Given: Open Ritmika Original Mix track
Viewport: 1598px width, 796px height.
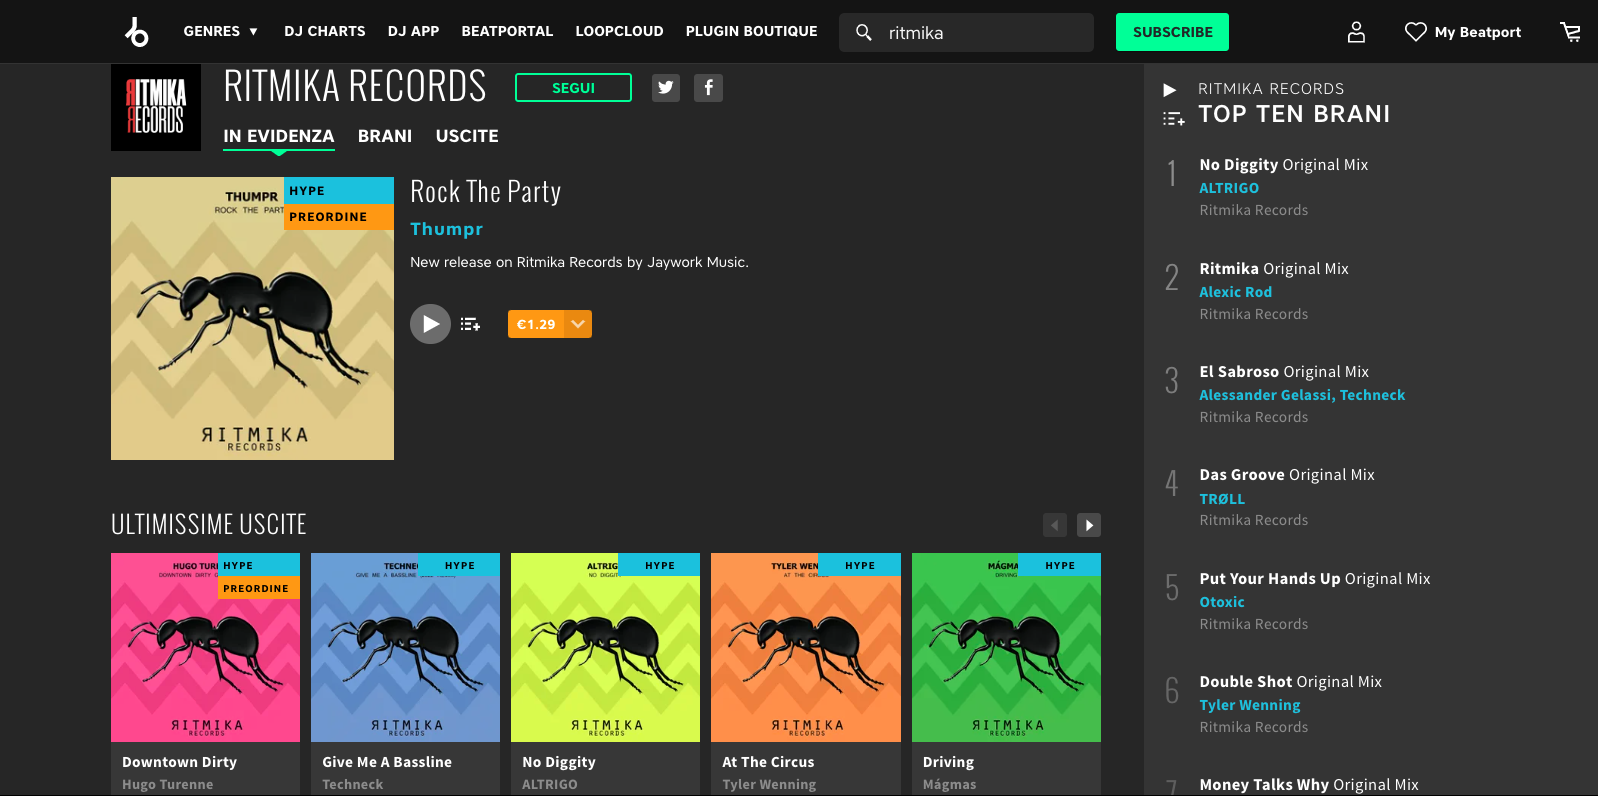Looking at the screenshot, I should pos(1274,269).
